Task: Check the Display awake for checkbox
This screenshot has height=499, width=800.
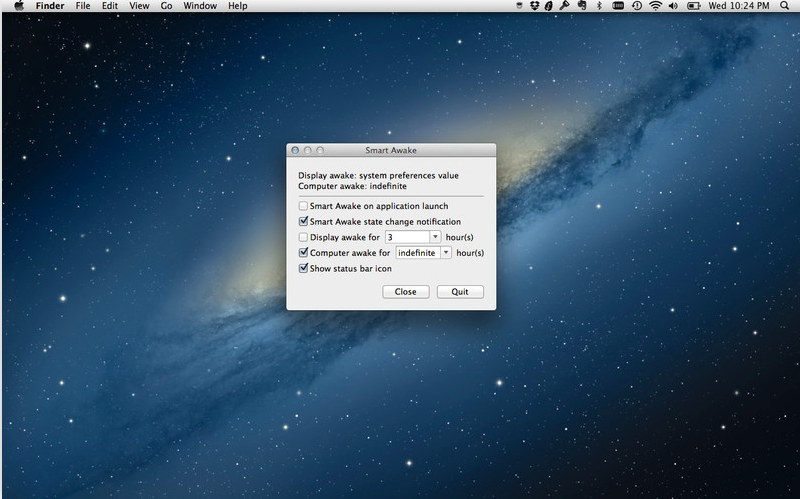Action: (303, 237)
